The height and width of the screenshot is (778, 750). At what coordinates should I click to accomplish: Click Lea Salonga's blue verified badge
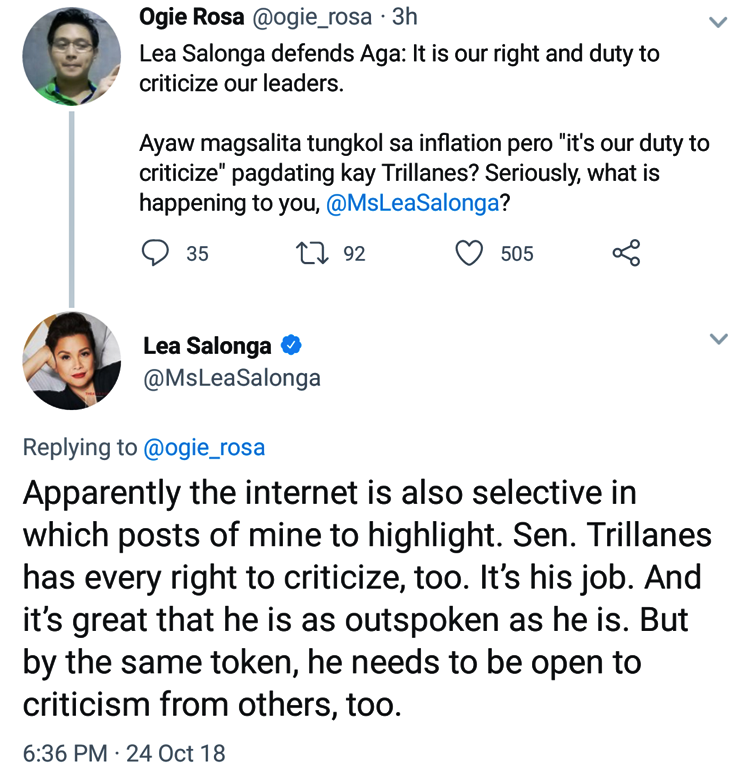point(292,346)
